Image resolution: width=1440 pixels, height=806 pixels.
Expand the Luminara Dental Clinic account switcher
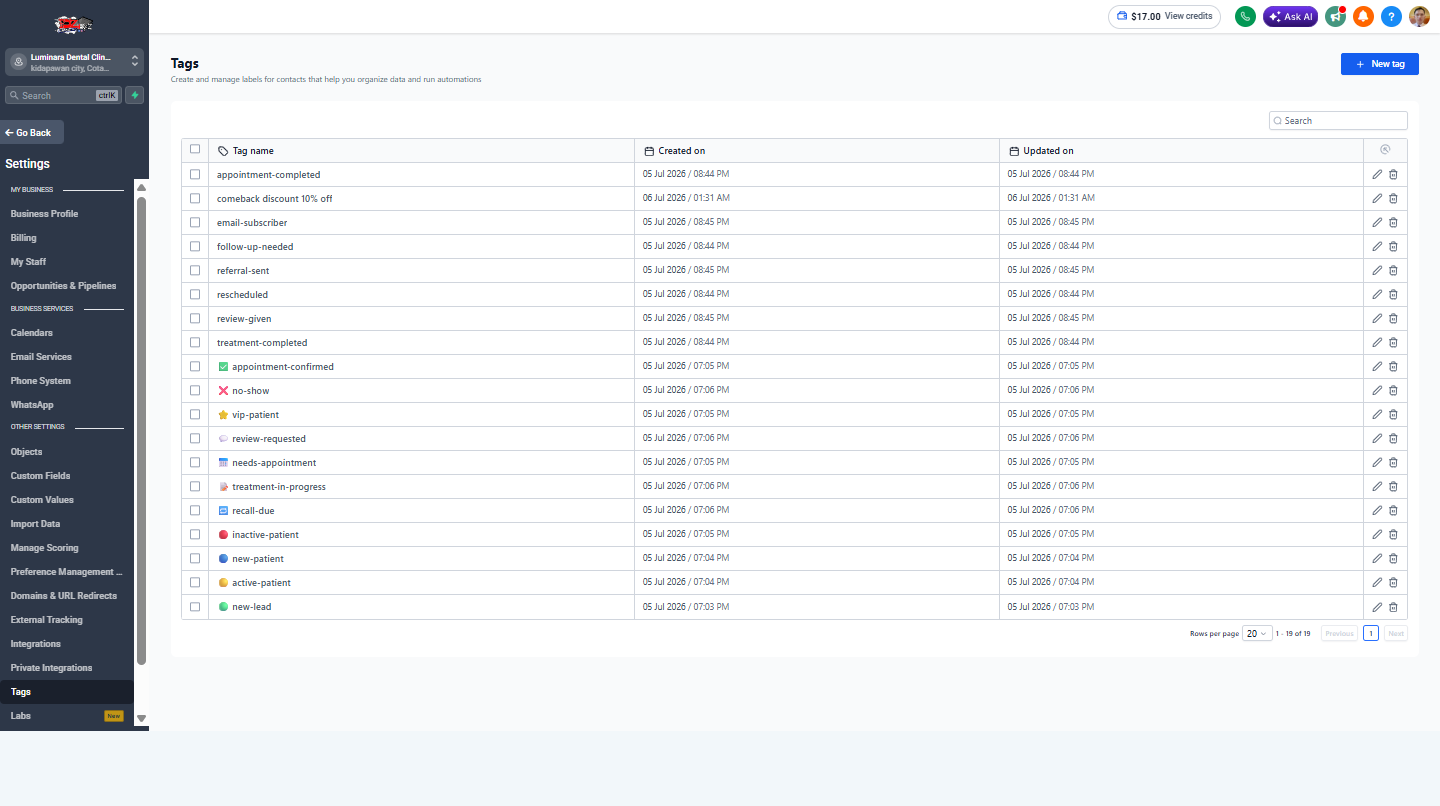point(74,62)
